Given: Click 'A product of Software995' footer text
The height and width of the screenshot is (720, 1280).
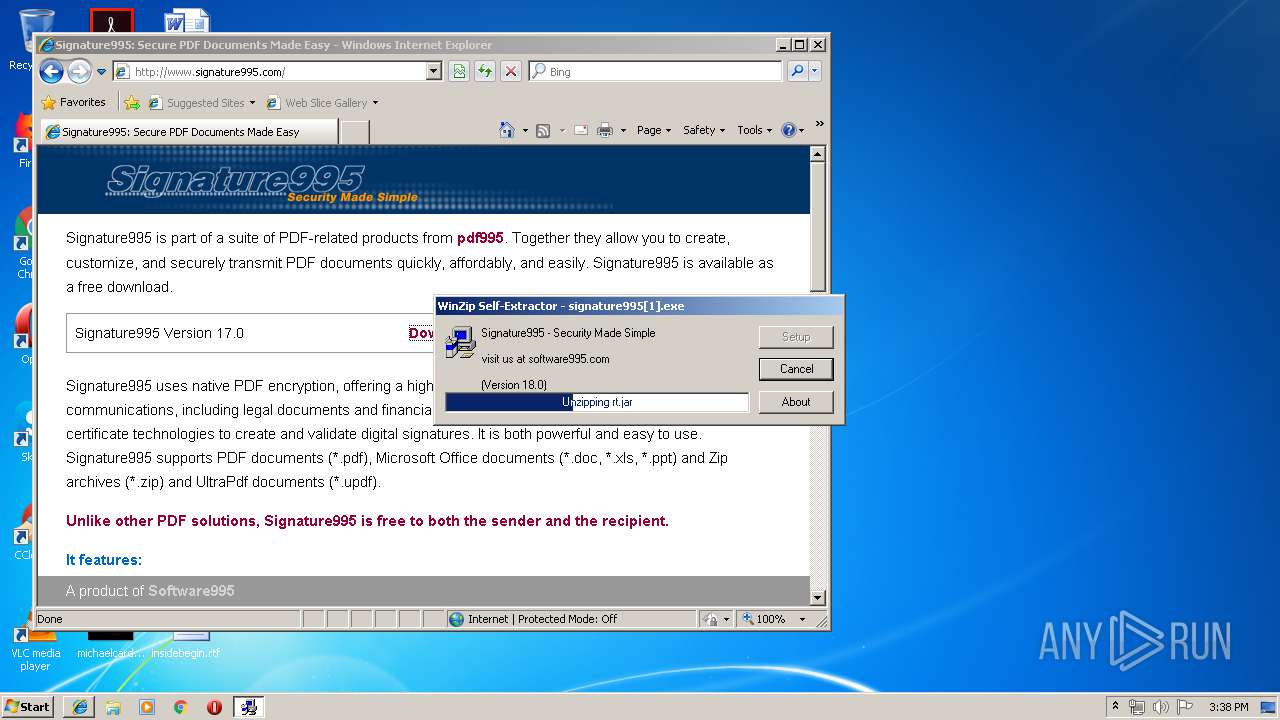Looking at the screenshot, I should click(150, 591).
